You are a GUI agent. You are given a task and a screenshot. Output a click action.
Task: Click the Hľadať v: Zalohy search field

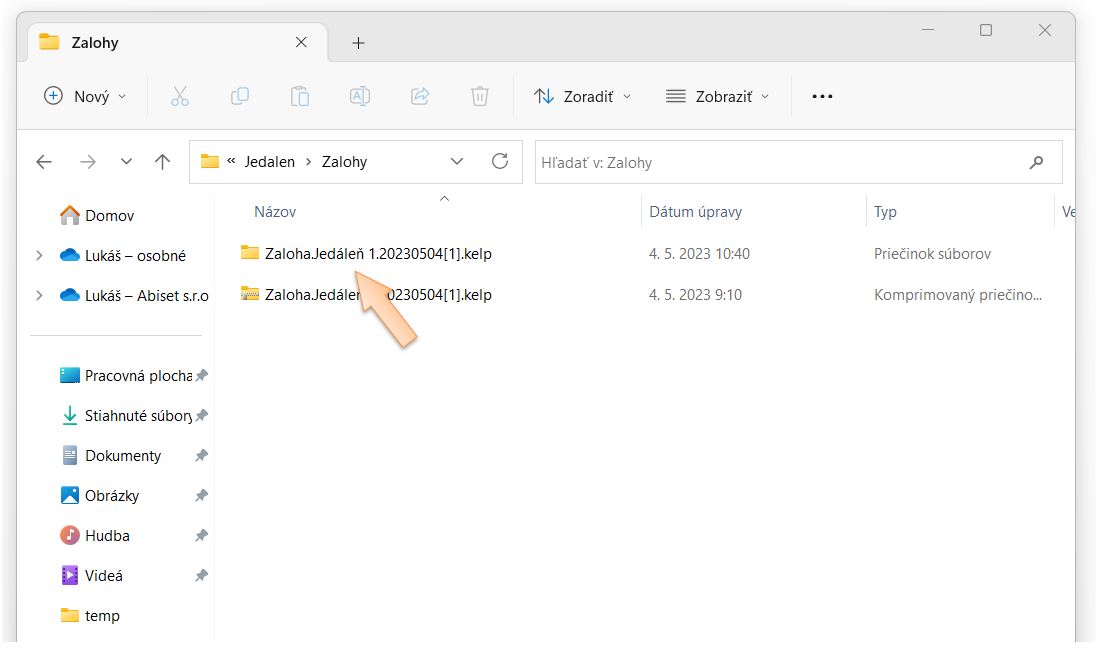click(x=780, y=162)
